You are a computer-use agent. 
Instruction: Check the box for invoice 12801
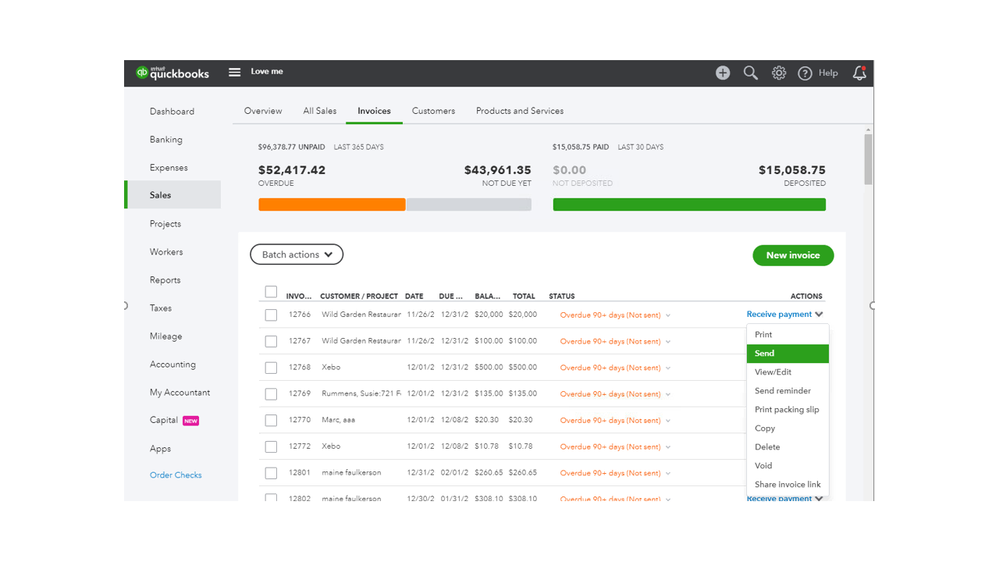point(271,473)
